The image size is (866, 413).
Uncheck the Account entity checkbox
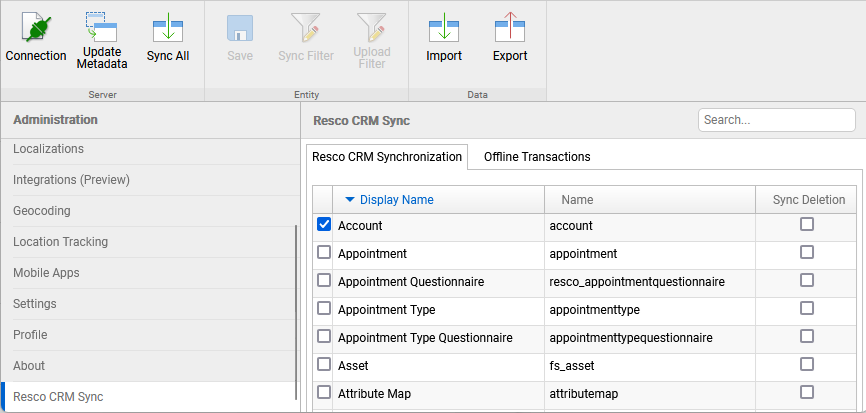(324, 225)
